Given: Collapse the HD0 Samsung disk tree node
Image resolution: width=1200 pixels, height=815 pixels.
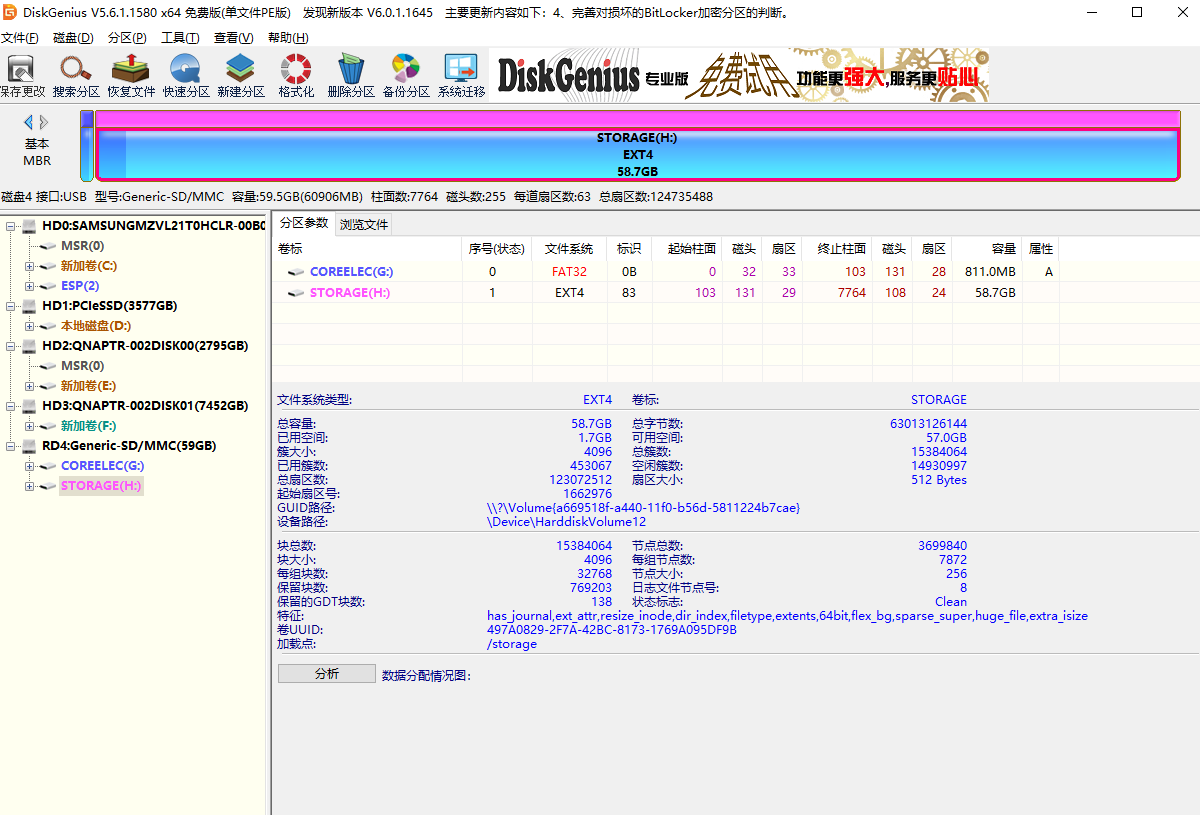Looking at the screenshot, I should (x=10, y=226).
